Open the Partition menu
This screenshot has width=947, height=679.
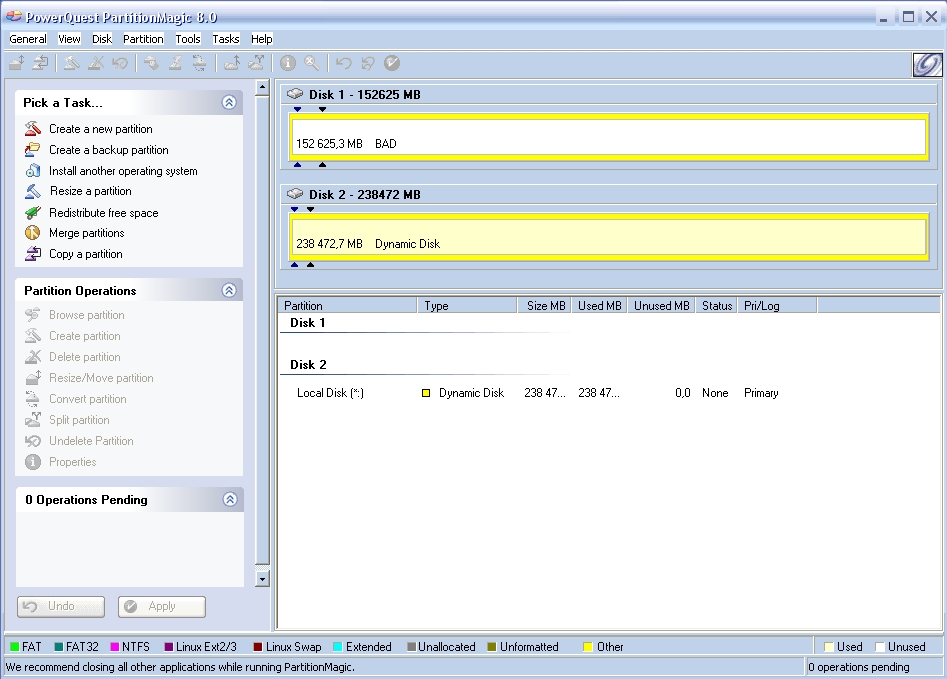click(143, 39)
